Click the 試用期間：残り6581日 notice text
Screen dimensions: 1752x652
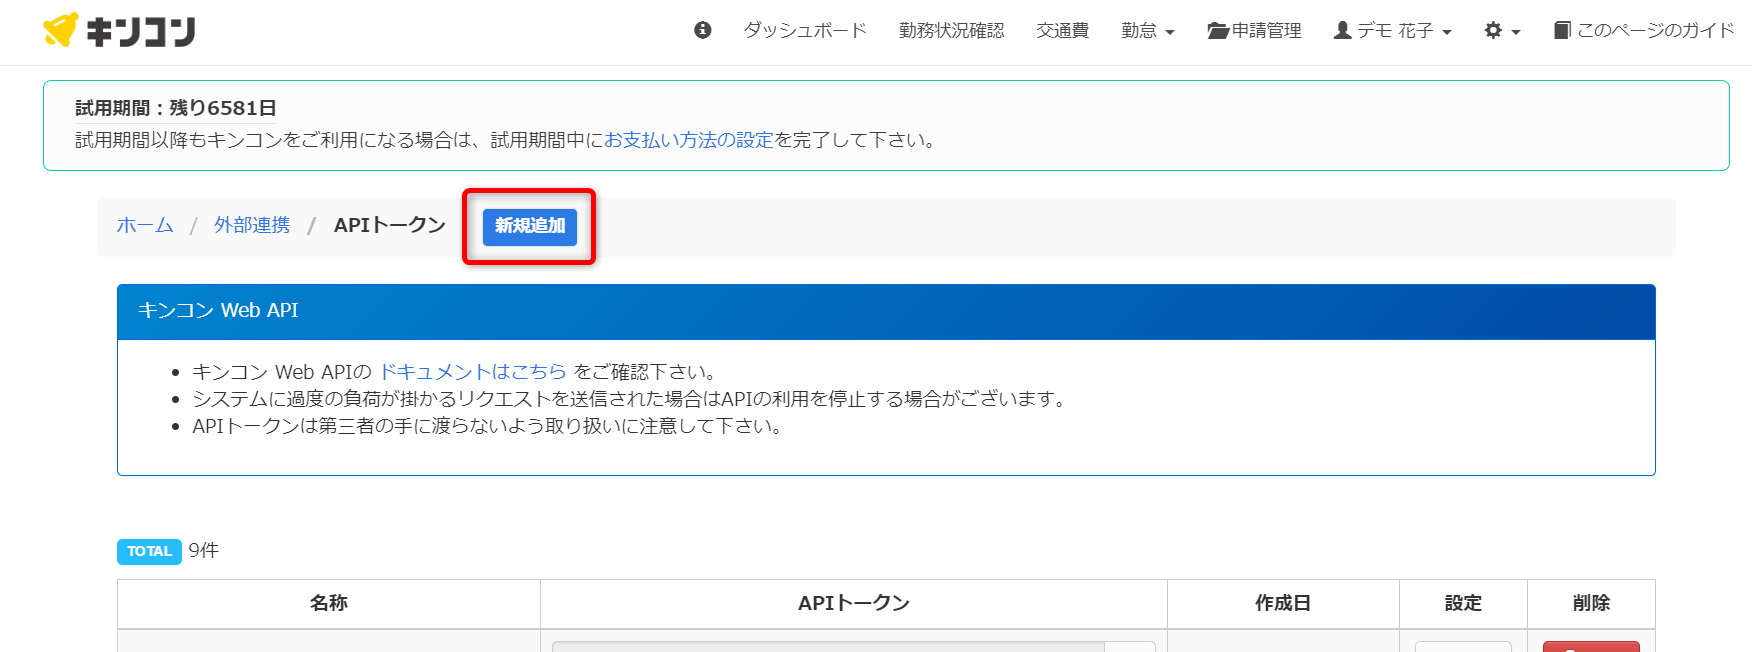coord(176,108)
